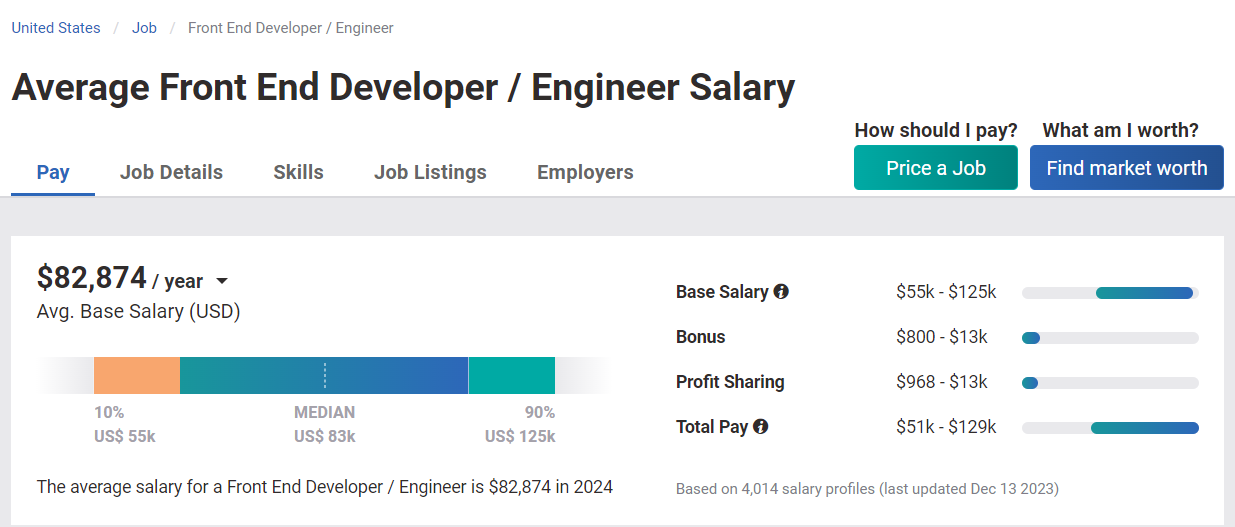
Task: Select the Pay tab
Action: tap(53, 172)
